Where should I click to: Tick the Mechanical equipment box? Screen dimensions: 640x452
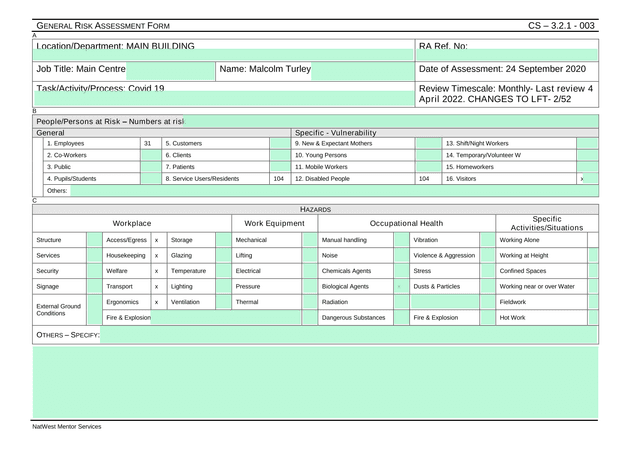(310, 240)
